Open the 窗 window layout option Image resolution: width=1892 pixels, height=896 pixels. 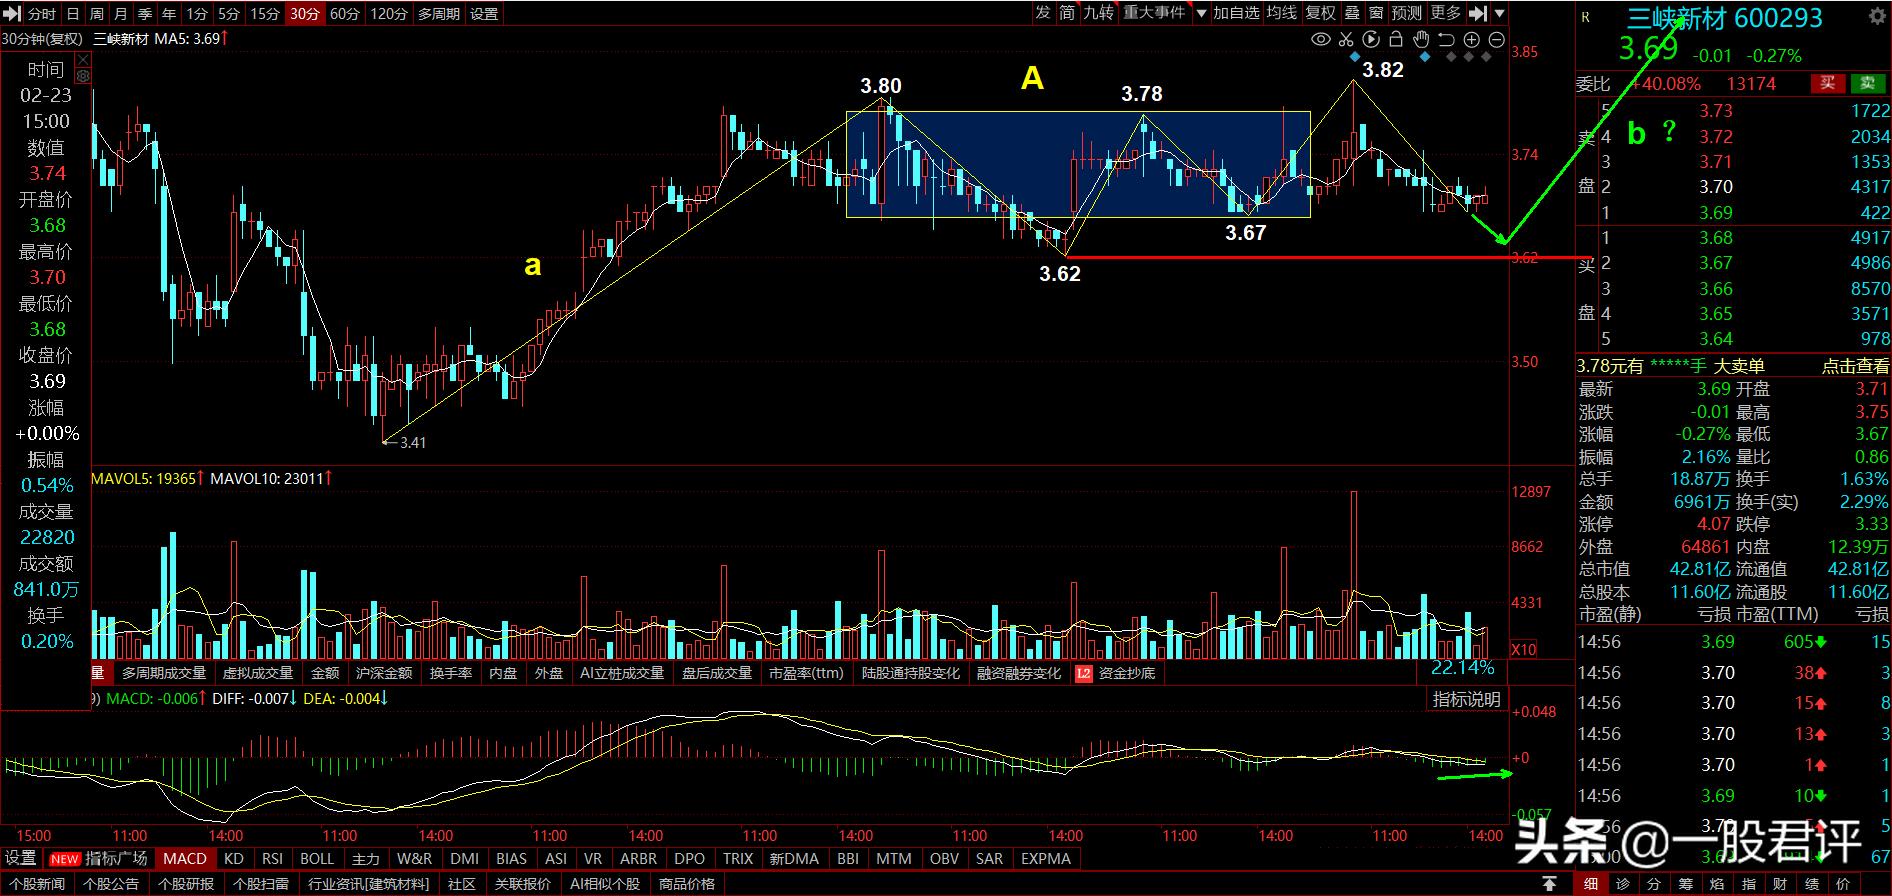[1376, 13]
